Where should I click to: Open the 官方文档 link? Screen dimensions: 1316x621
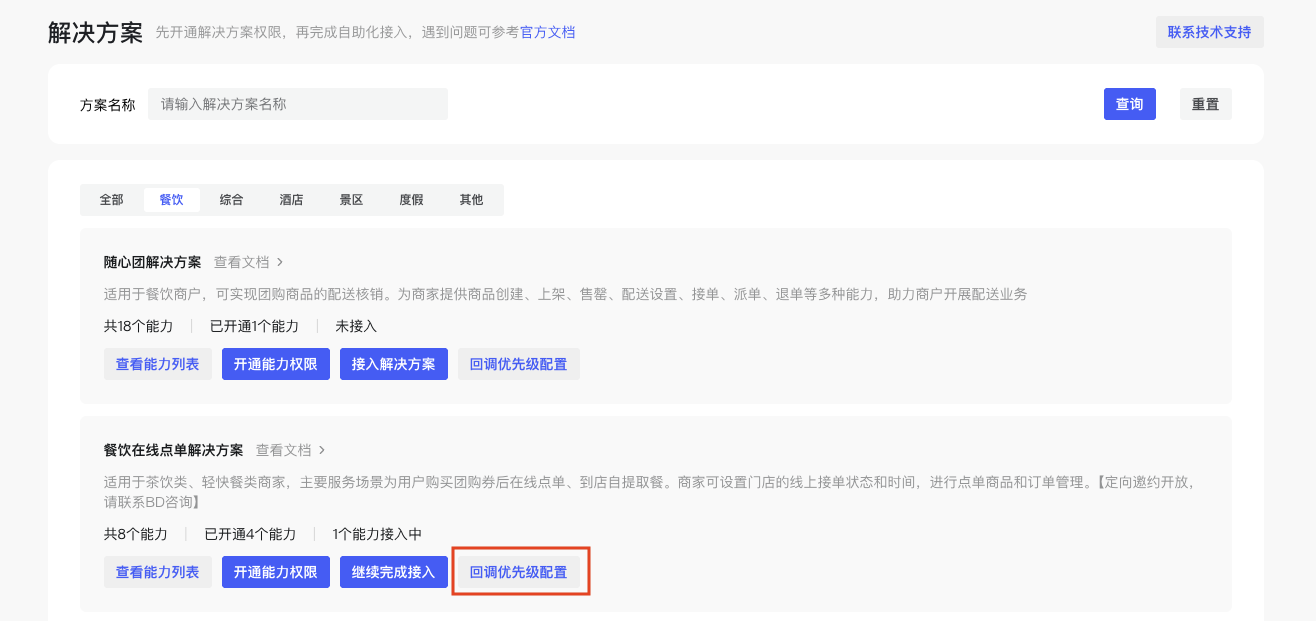[x=547, y=33]
